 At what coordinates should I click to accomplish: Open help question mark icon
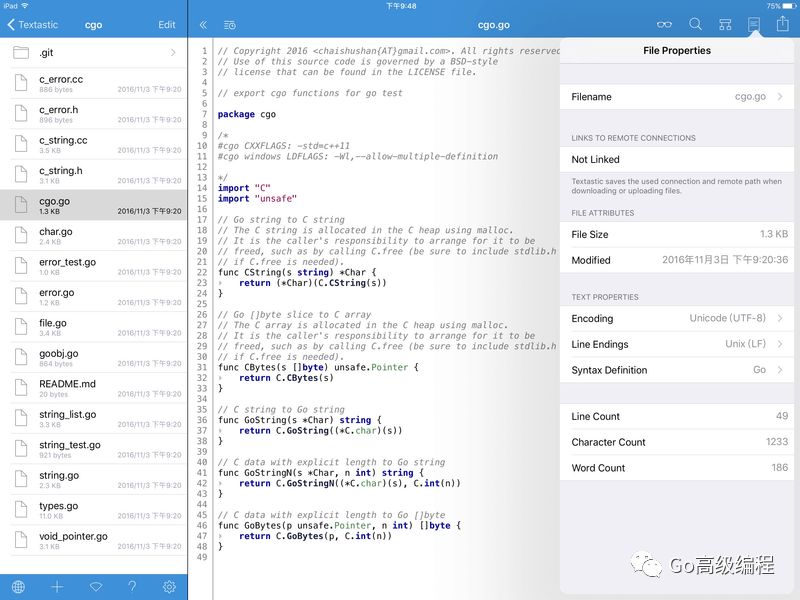click(132, 587)
